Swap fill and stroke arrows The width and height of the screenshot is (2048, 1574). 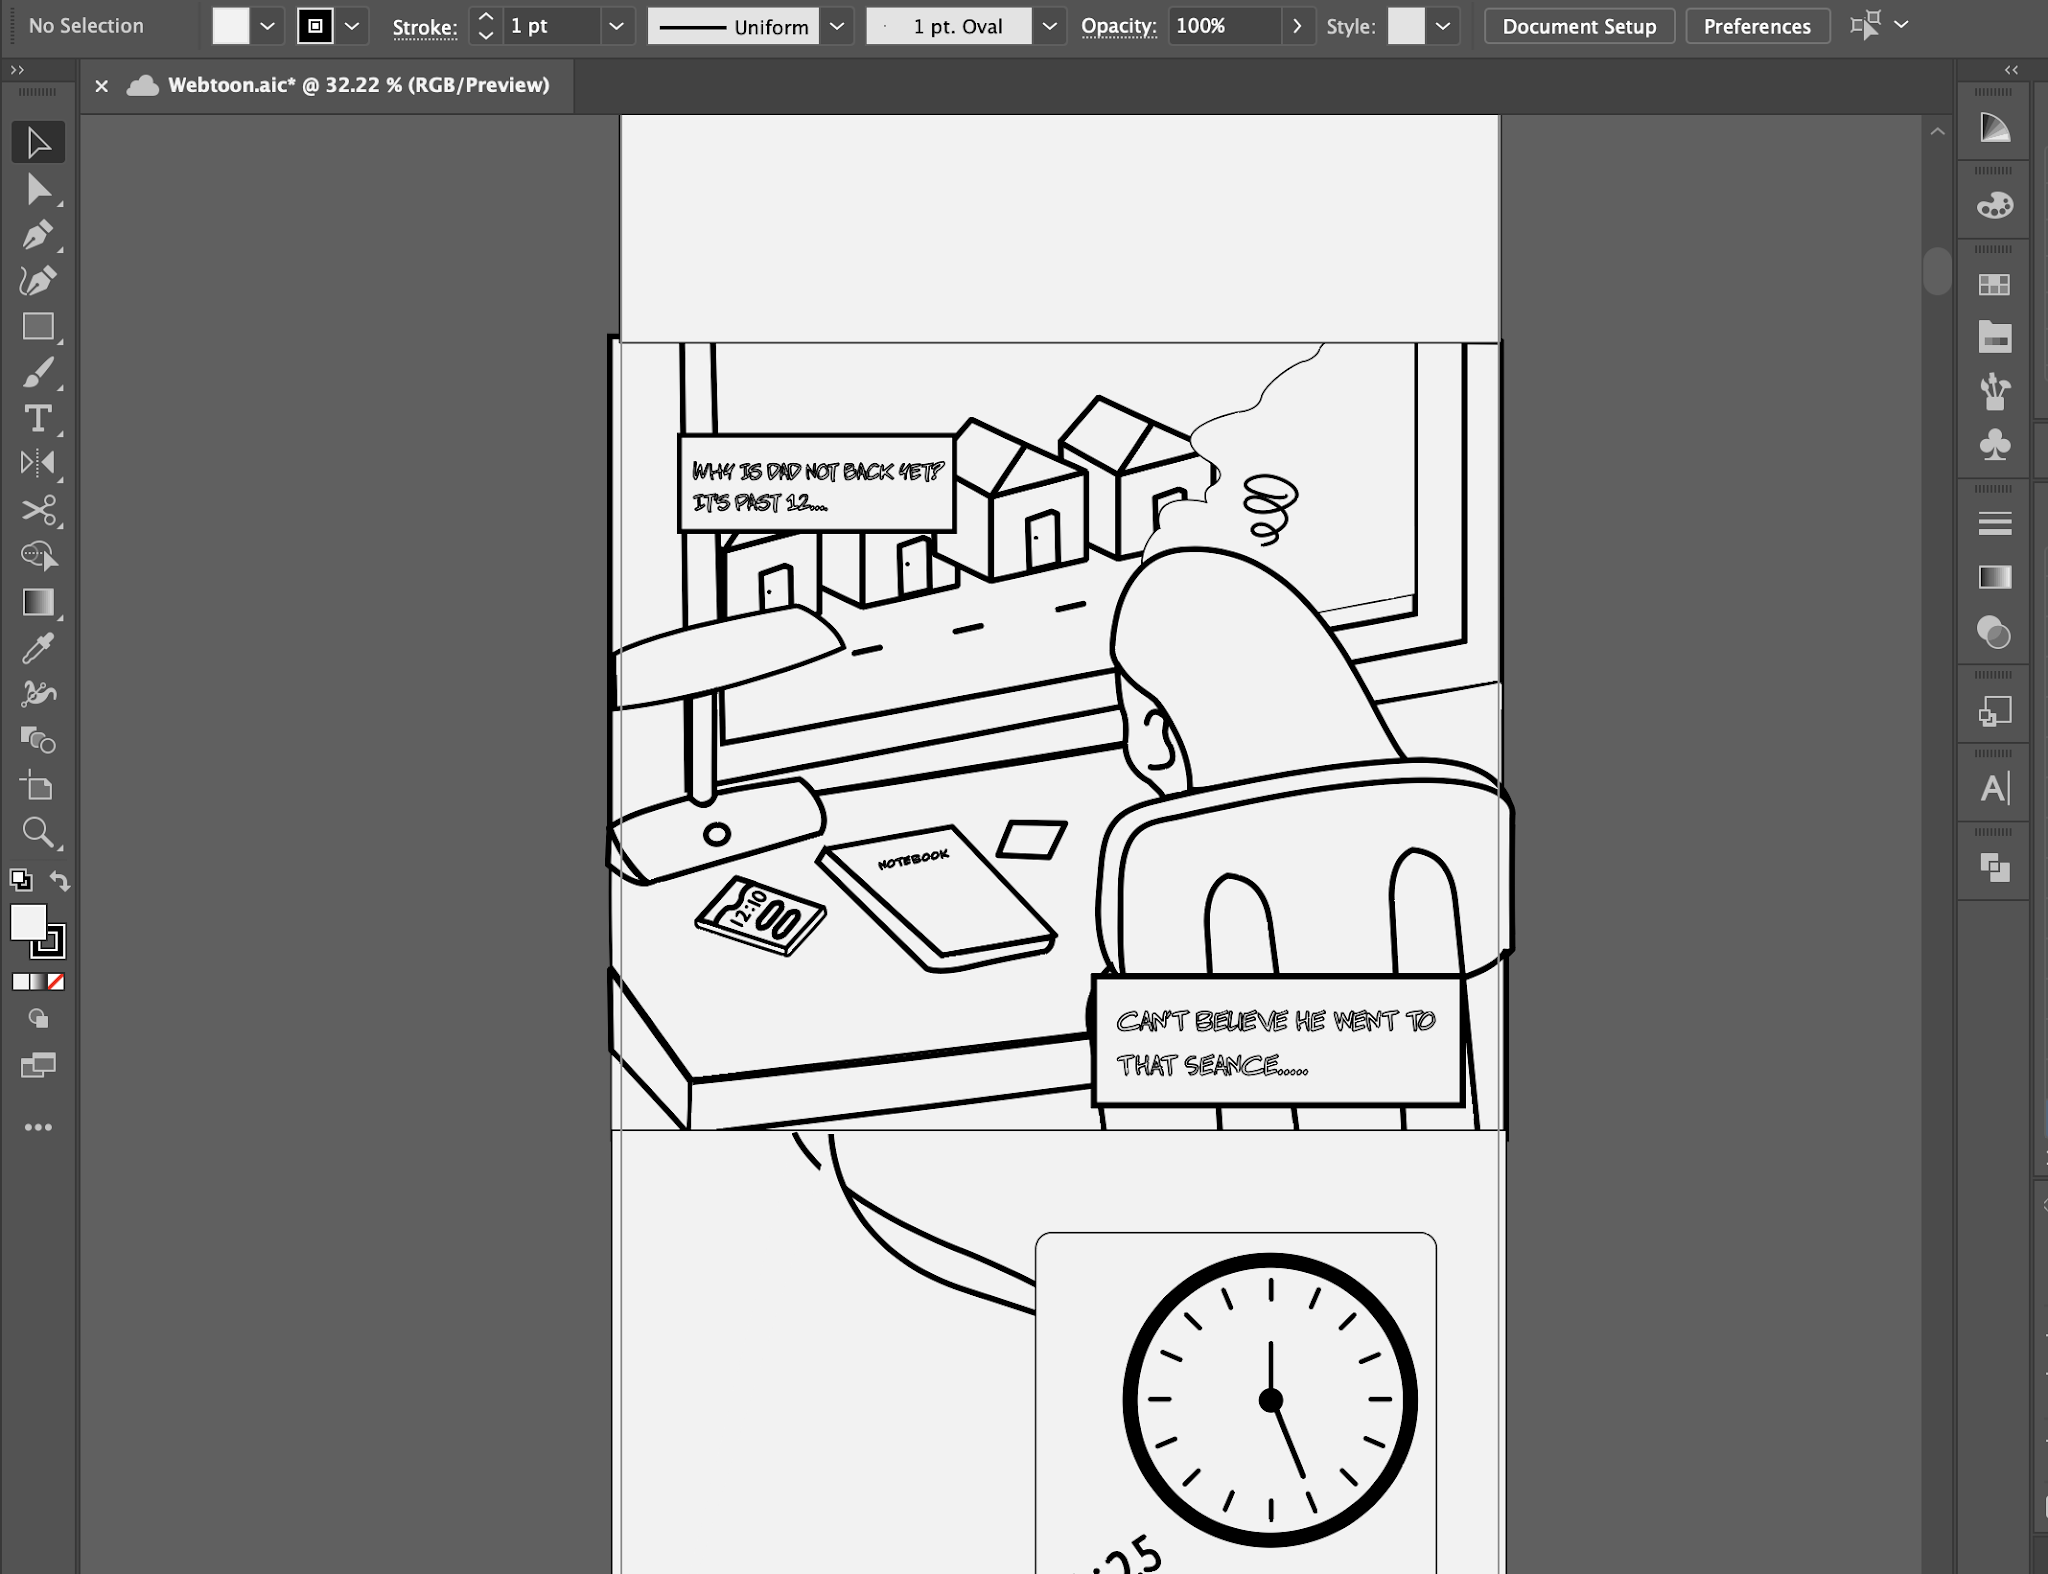(60, 881)
